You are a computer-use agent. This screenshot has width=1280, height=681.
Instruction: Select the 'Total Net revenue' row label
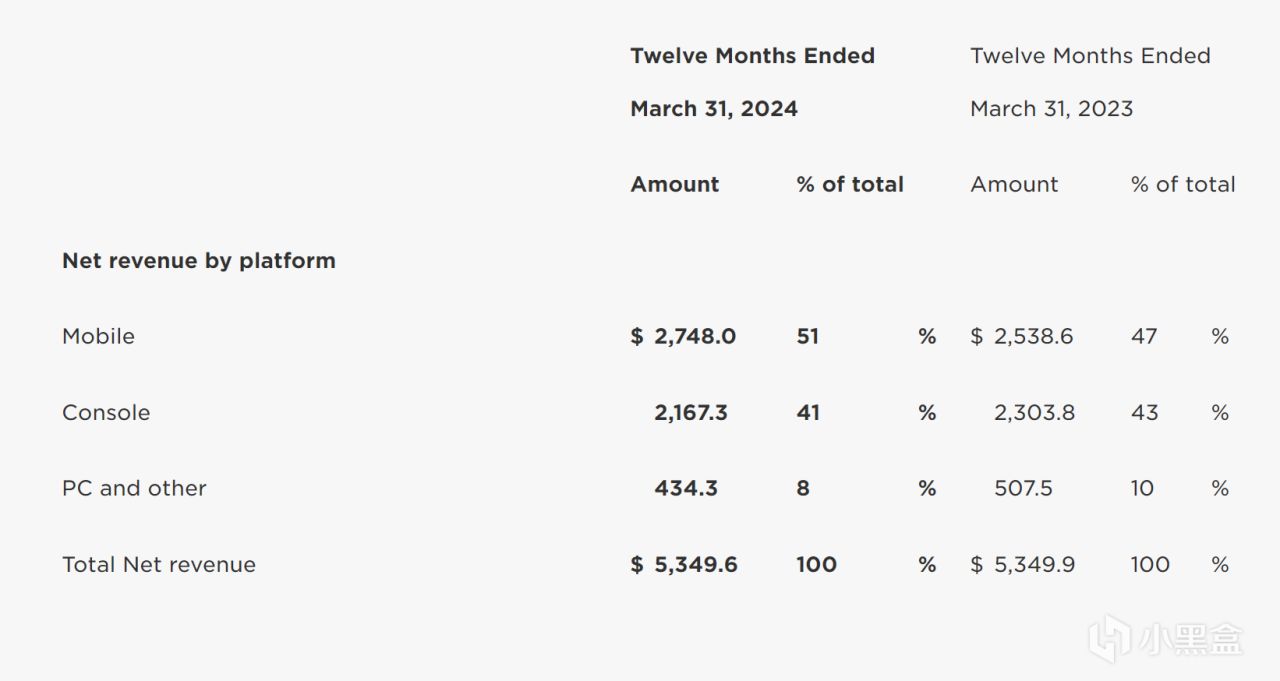pyautogui.click(x=159, y=565)
